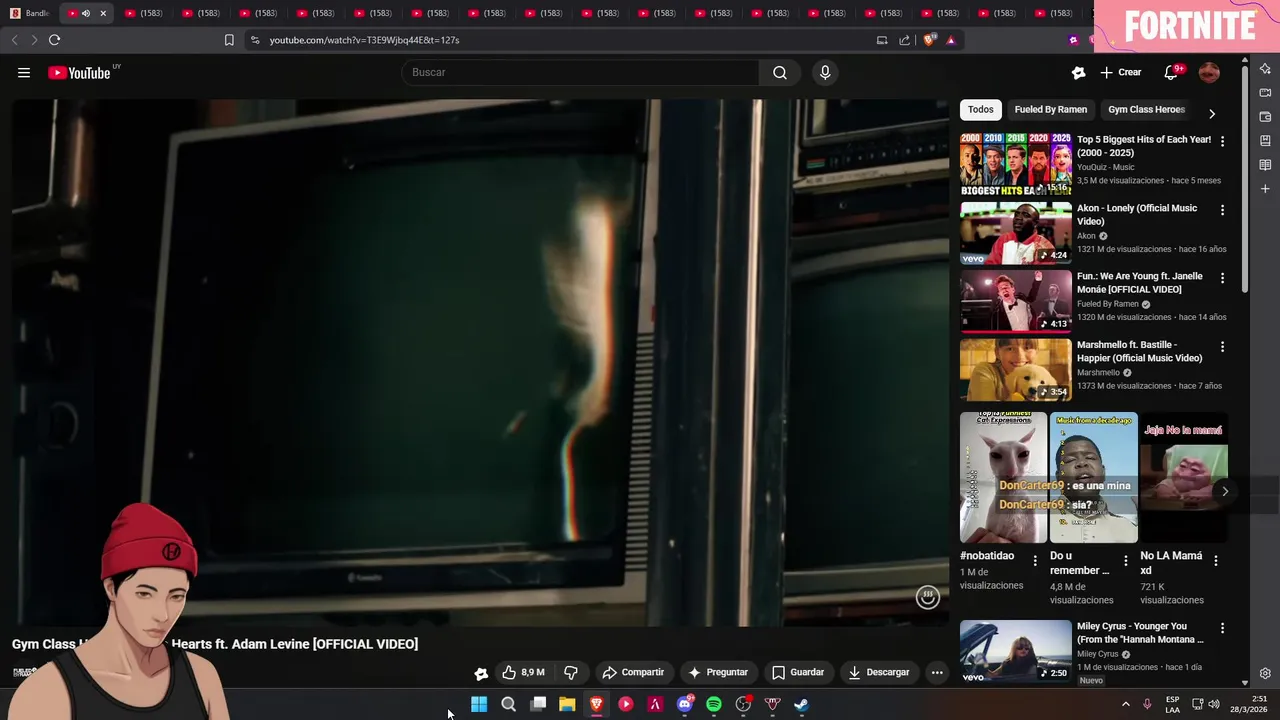The height and width of the screenshot is (720, 1280).
Task: Select the Todos chip
Action: pos(980,109)
